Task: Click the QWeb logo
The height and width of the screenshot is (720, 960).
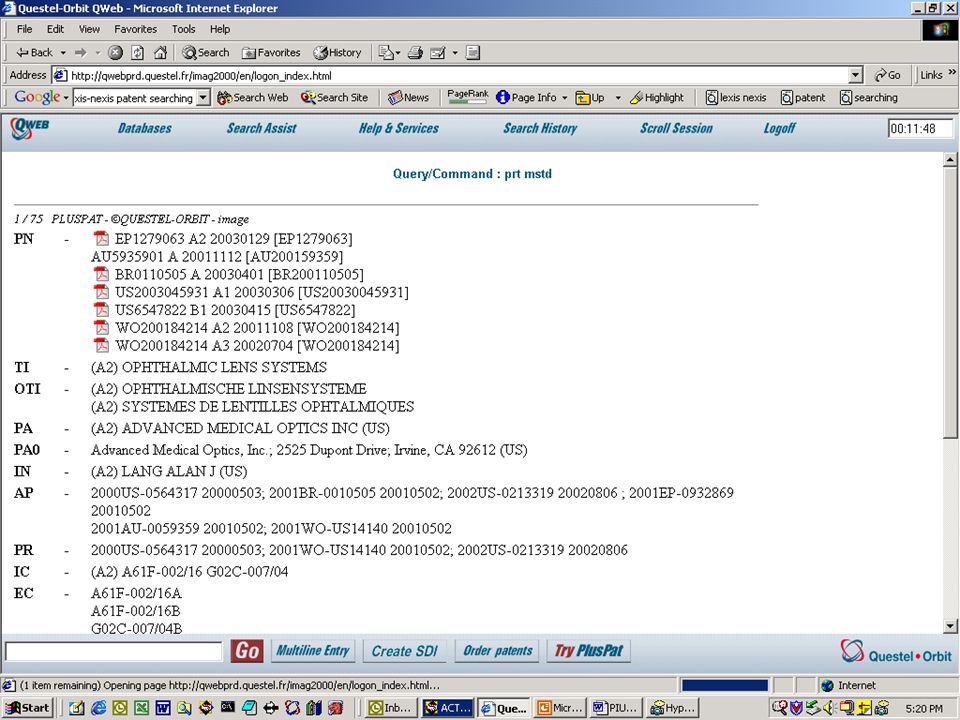Action: point(29,127)
